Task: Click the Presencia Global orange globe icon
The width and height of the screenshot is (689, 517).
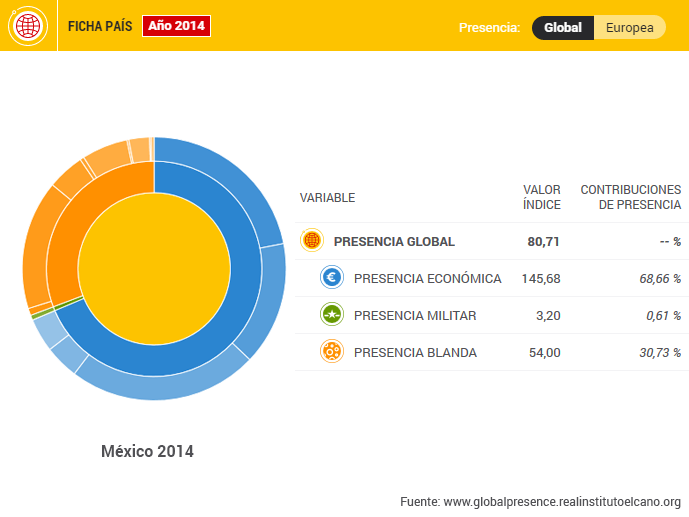Action: coord(311,241)
